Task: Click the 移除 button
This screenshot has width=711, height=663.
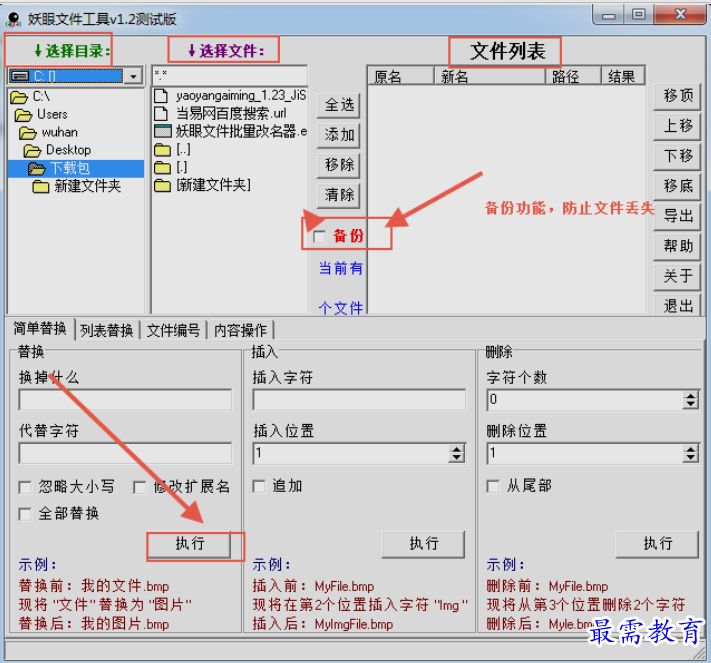Action: coord(339,165)
